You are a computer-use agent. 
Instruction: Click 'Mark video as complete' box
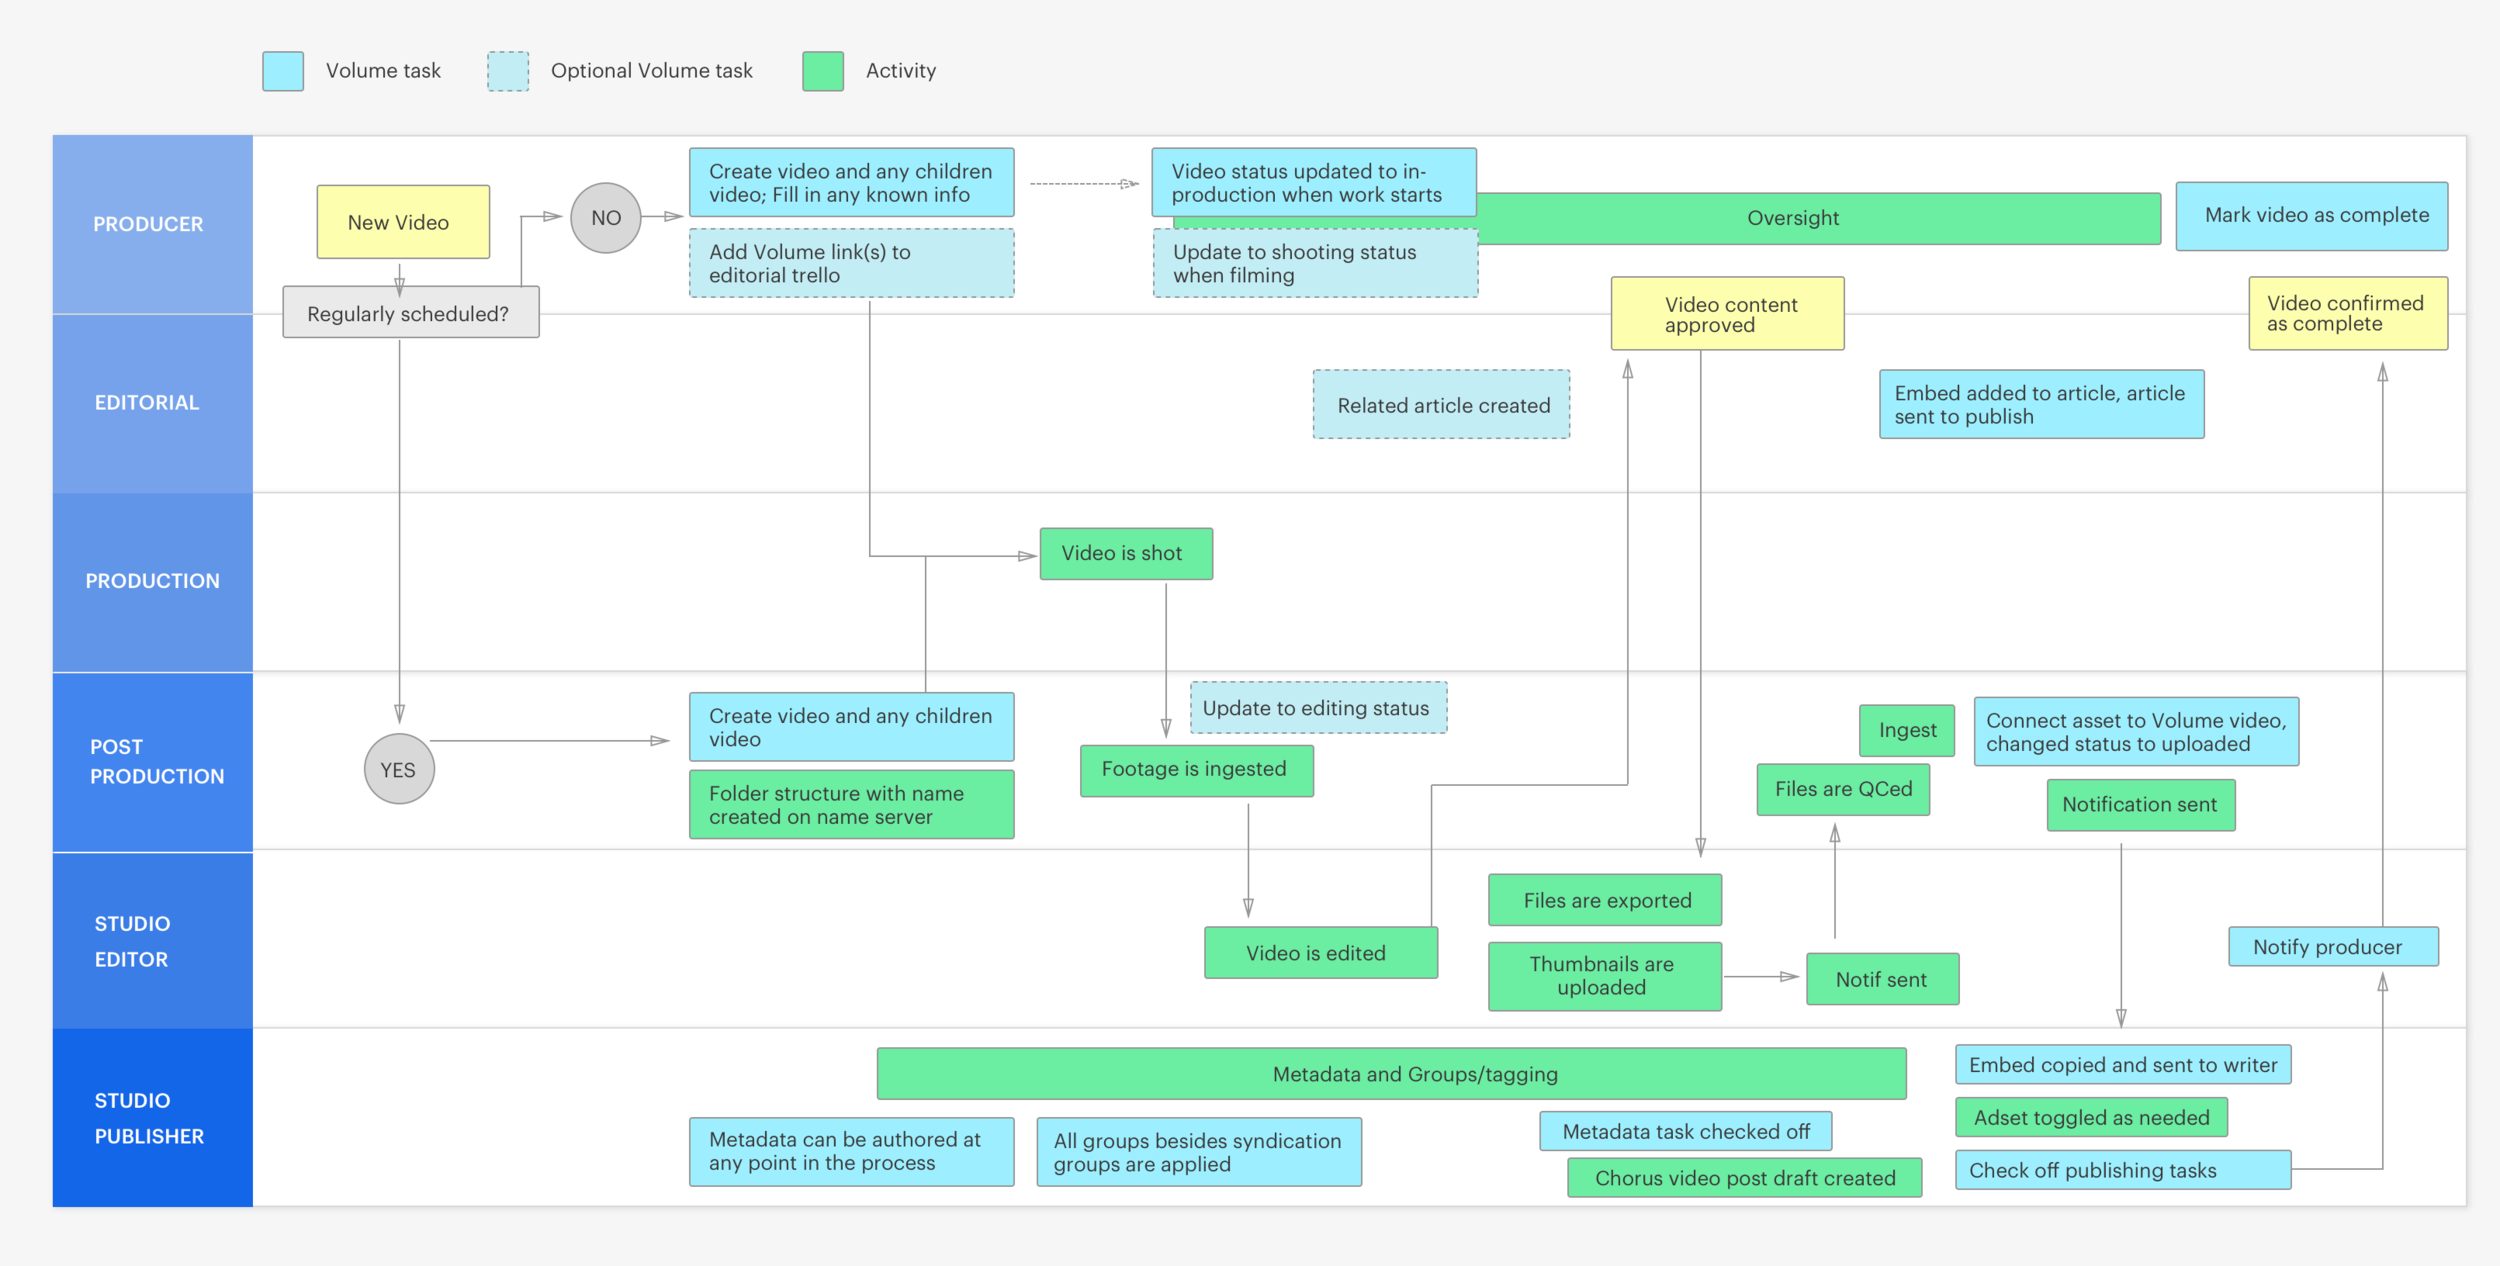tap(2312, 216)
